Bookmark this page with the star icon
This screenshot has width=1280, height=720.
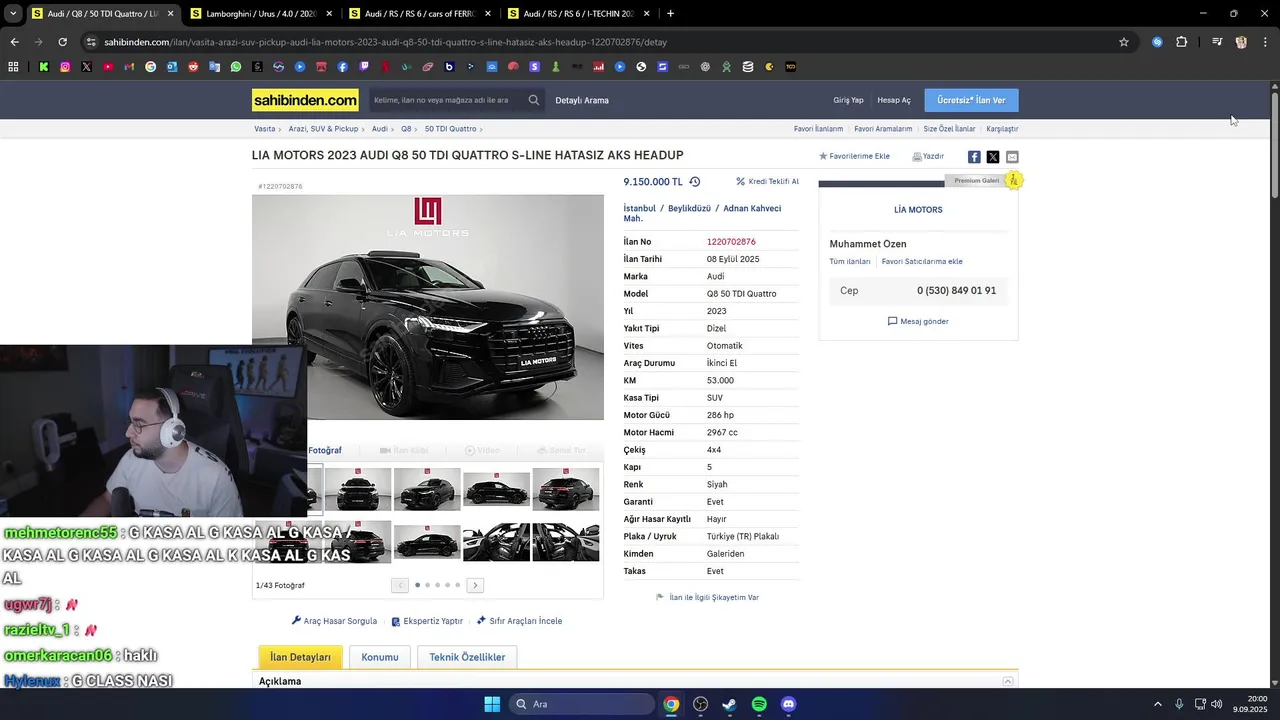pyautogui.click(x=1124, y=42)
